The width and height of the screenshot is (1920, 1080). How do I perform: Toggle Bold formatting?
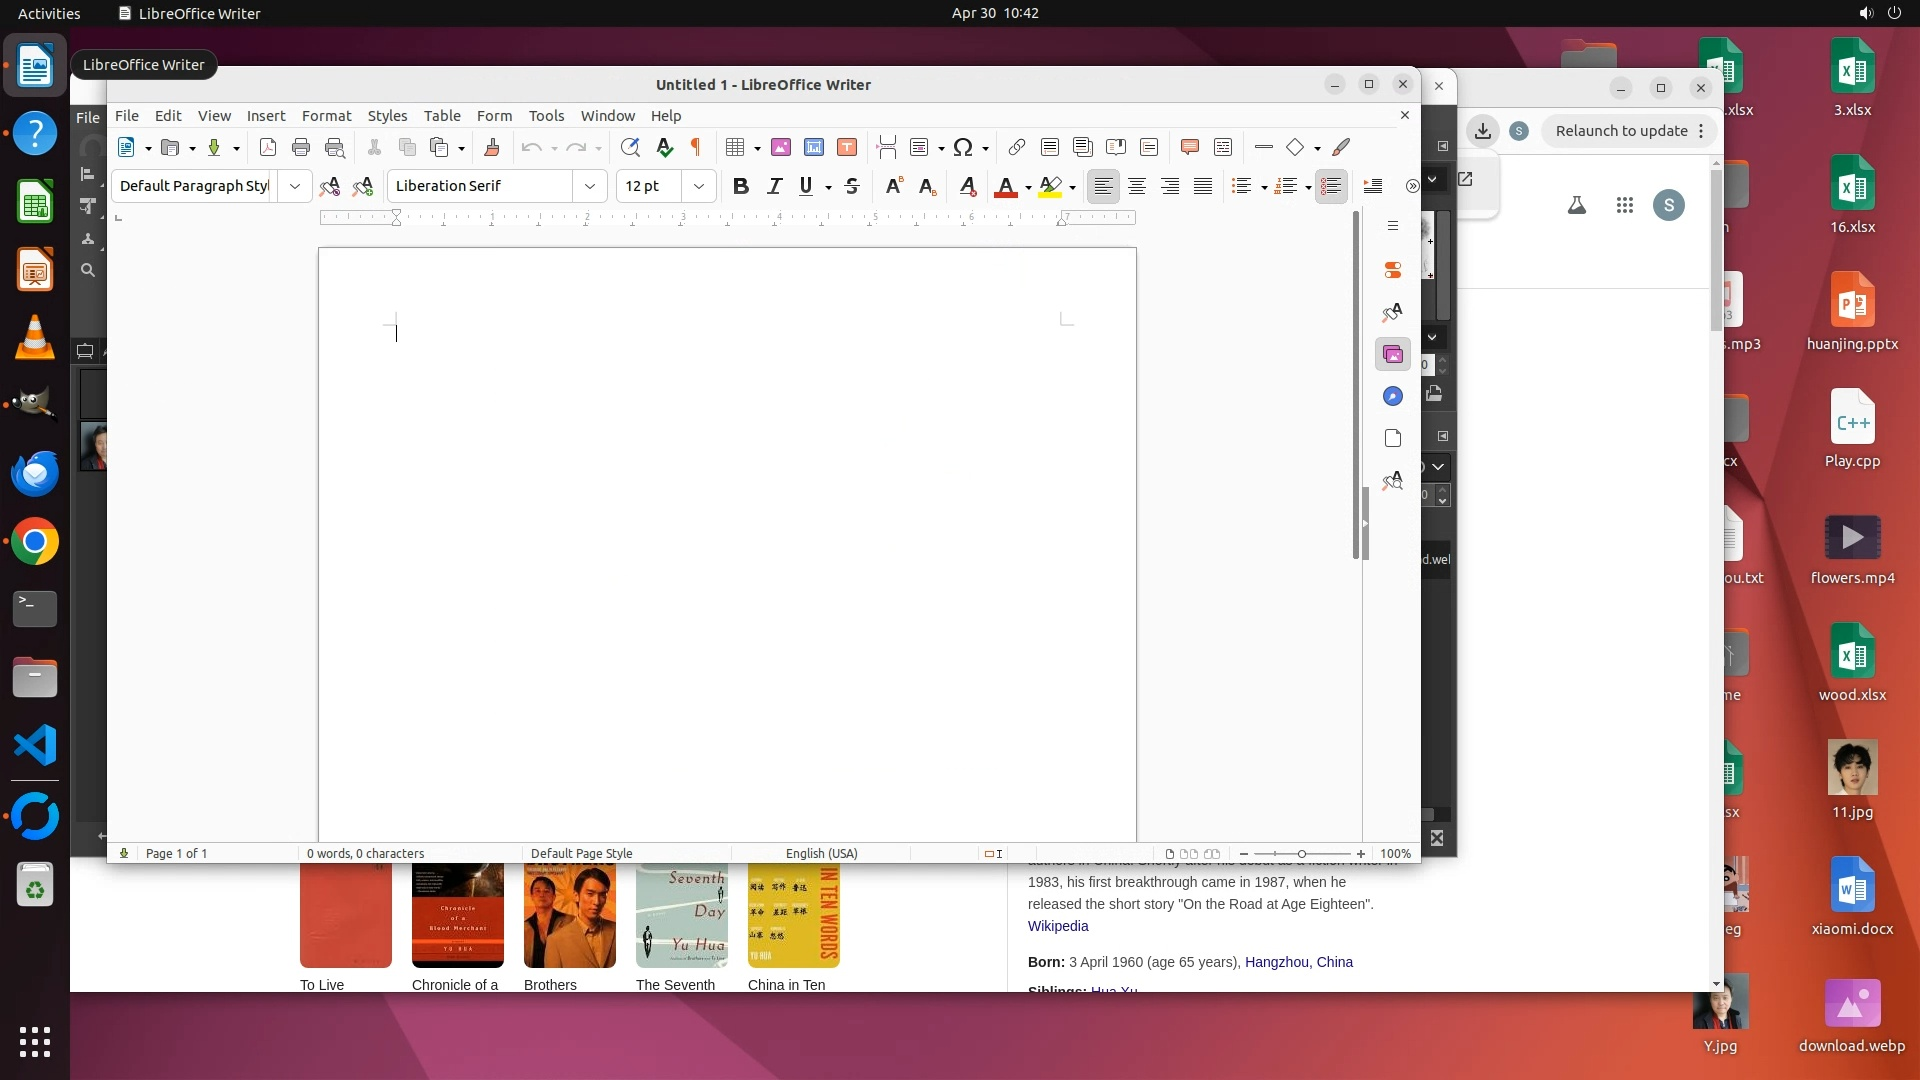(741, 186)
